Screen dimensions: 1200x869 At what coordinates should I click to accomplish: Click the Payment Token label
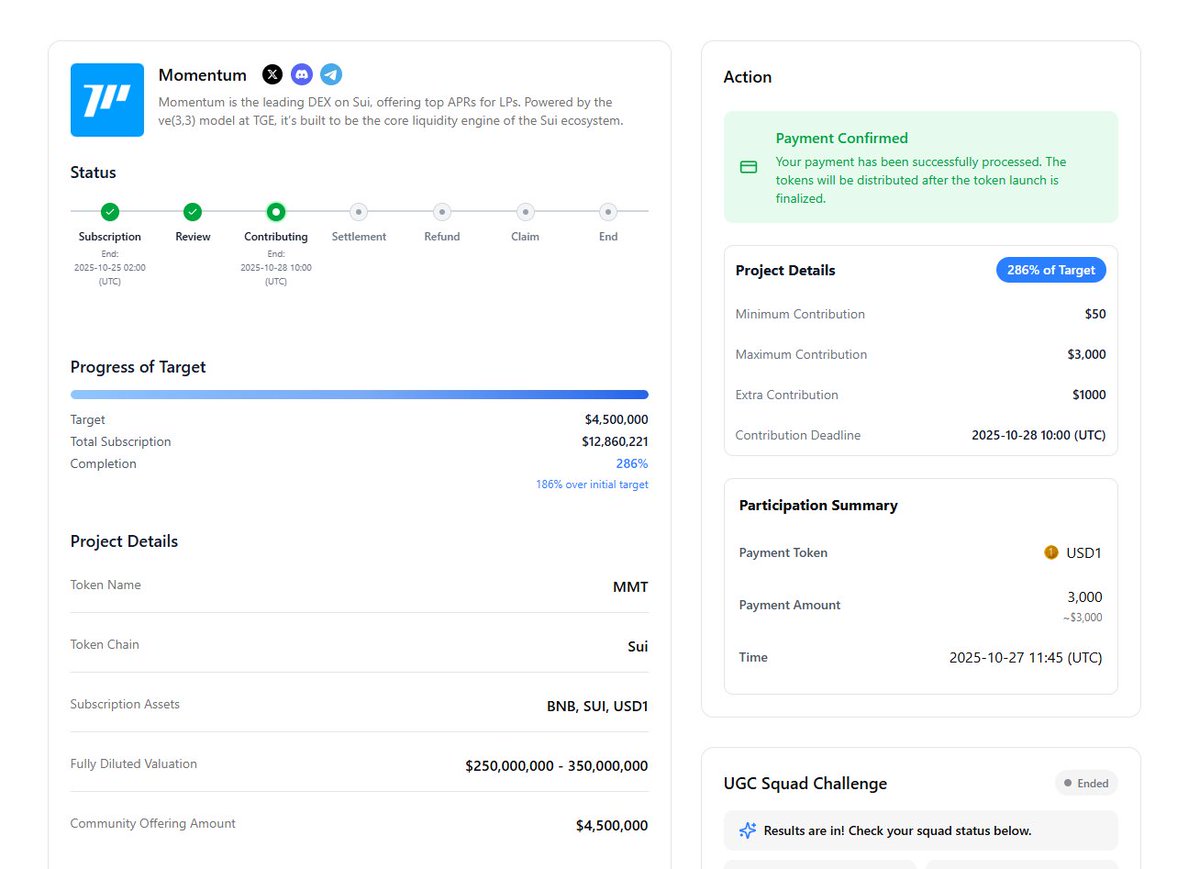pyautogui.click(x=783, y=552)
